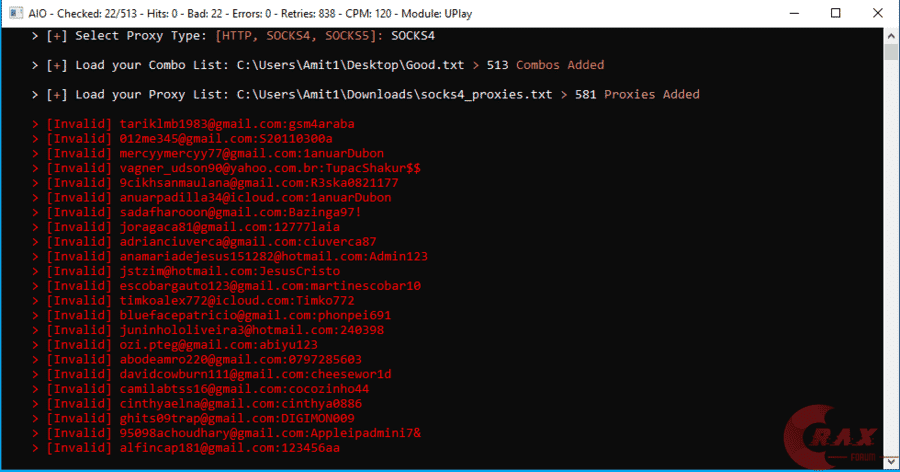This screenshot has height=472, width=900.
Task: Click the scrollbar down arrow
Action: tap(891, 462)
